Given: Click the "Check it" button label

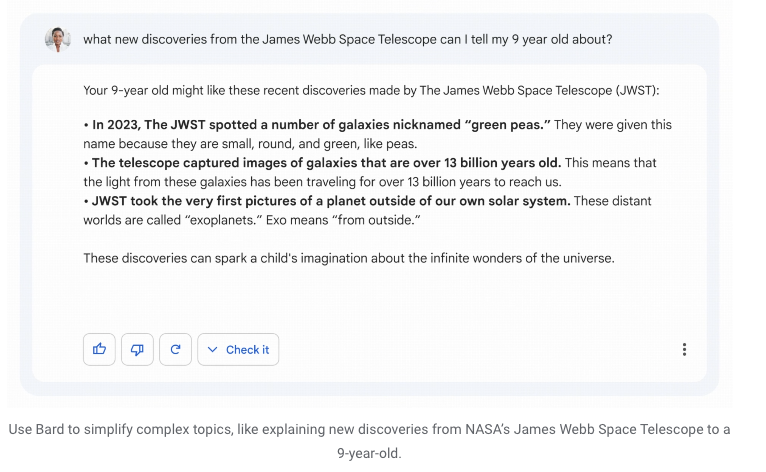Looking at the screenshot, I should 247,350.
